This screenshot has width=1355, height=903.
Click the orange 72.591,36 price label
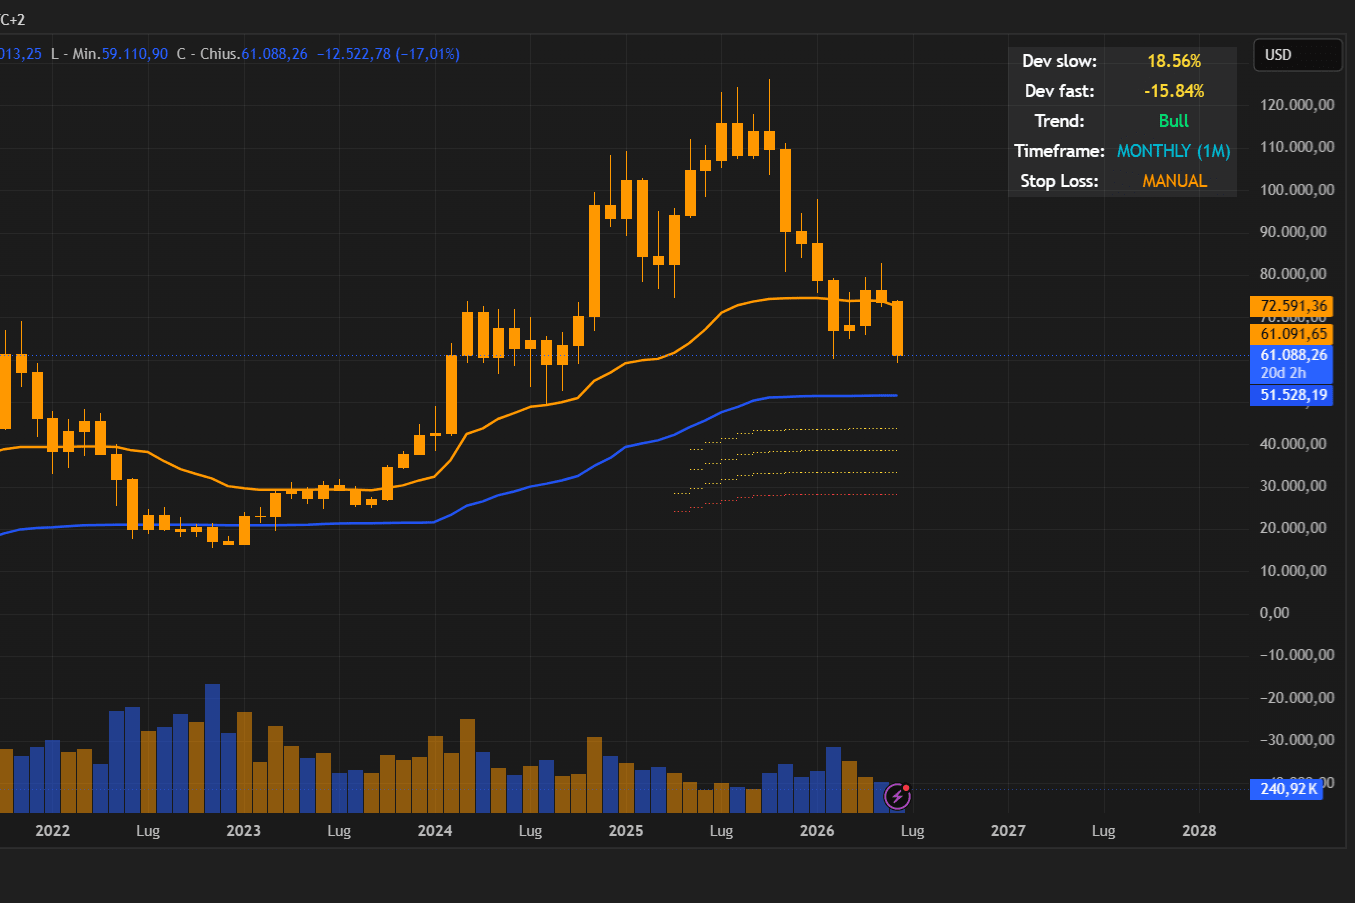tap(1291, 306)
